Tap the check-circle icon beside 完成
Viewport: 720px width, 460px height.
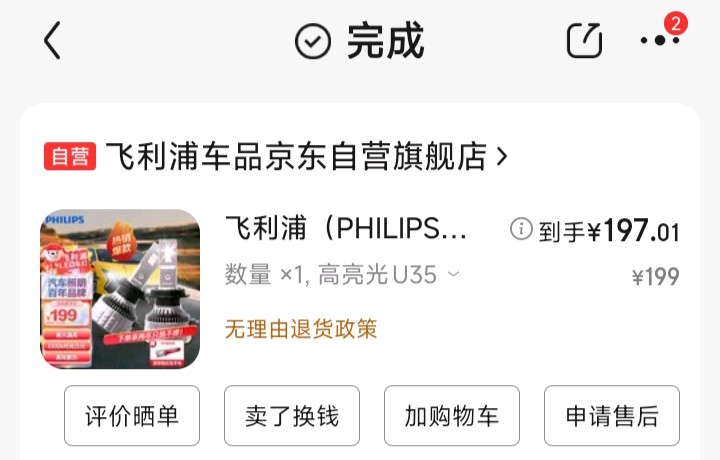point(312,41)
